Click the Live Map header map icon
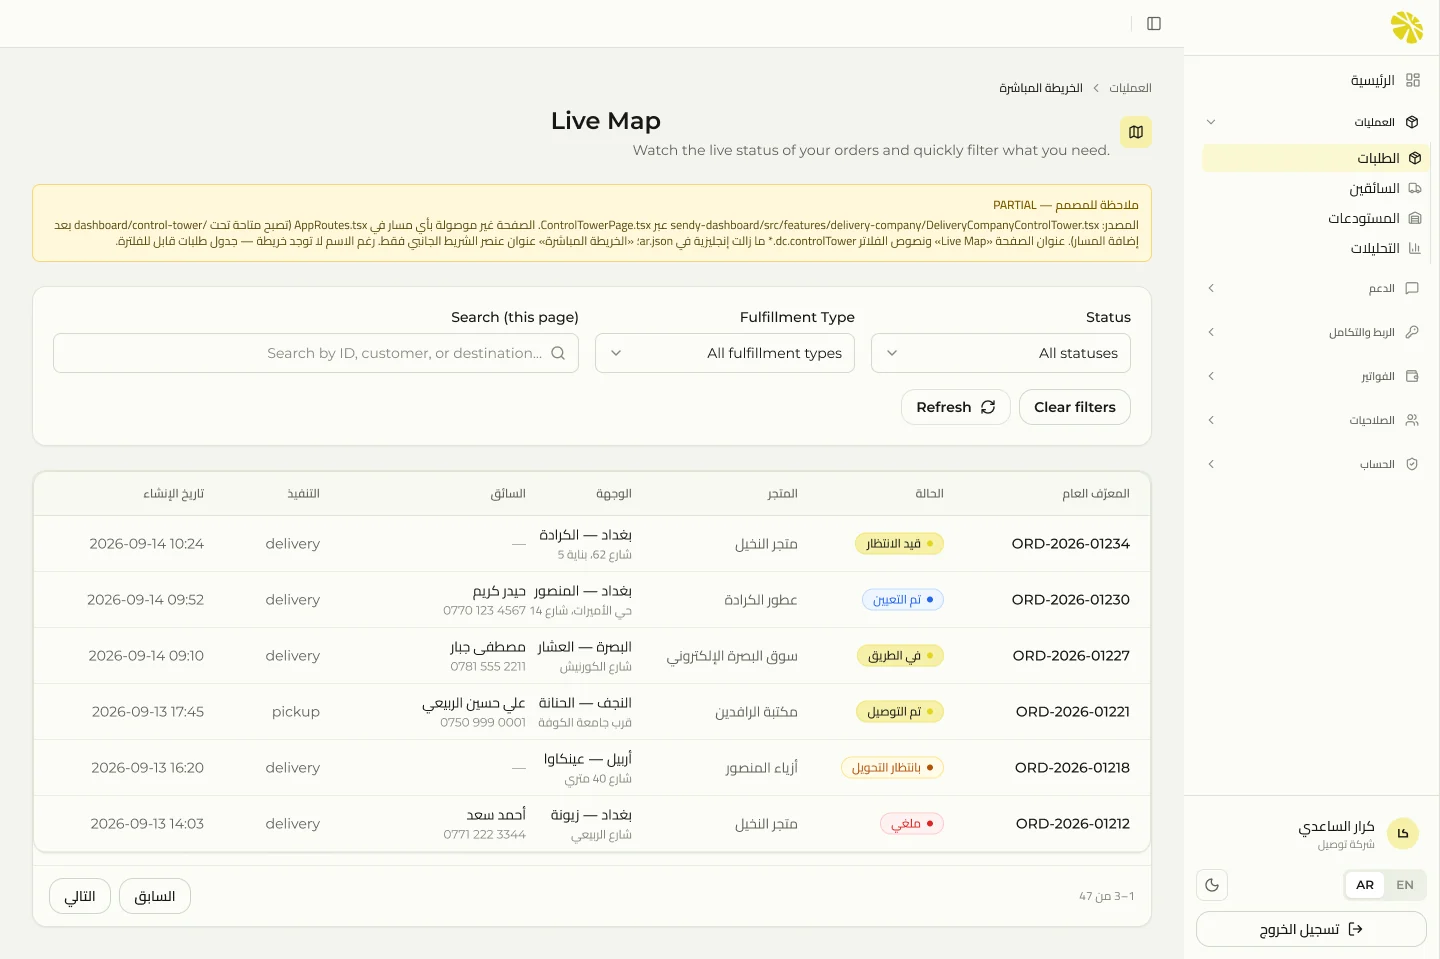Viewport: 1440px width, 959px height. 1136,132
